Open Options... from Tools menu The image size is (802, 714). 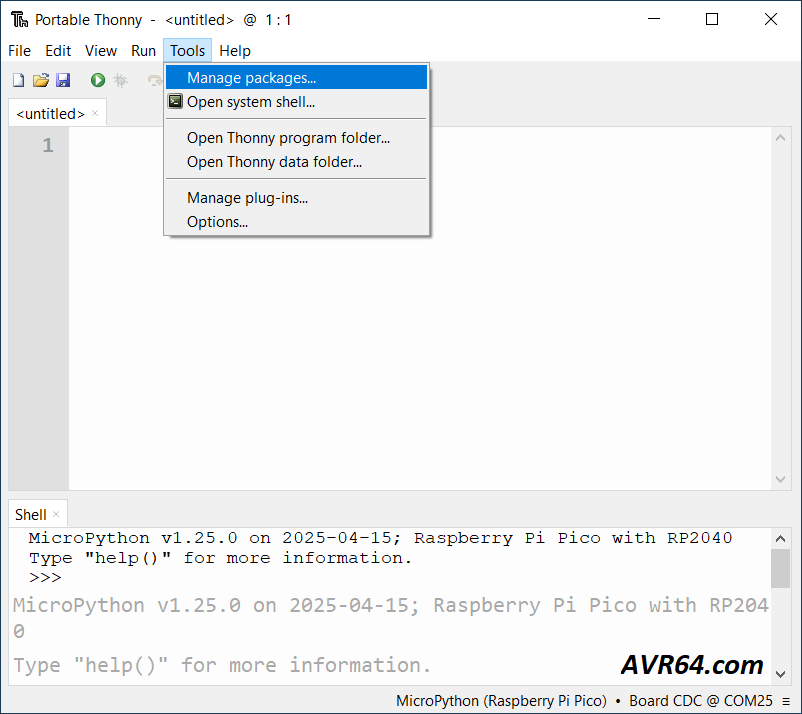[296, 221]
